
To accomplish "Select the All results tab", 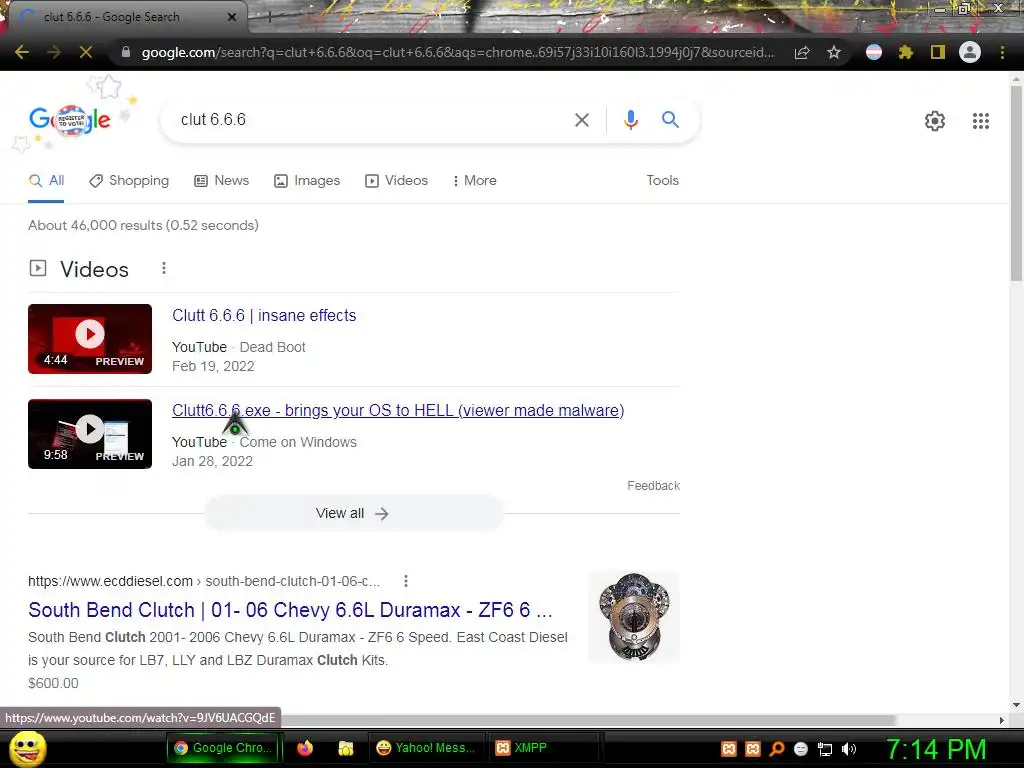I will coord(46,180).
